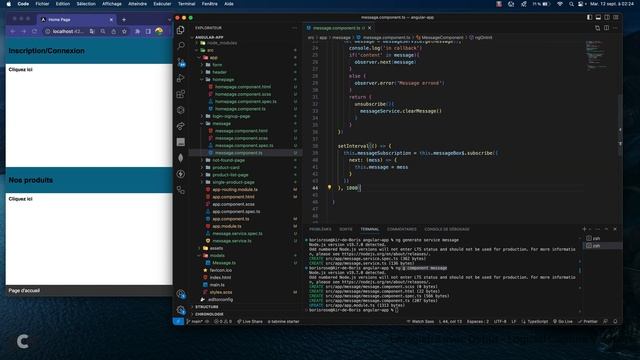Switch to the SORTIE panel tab

345,229
